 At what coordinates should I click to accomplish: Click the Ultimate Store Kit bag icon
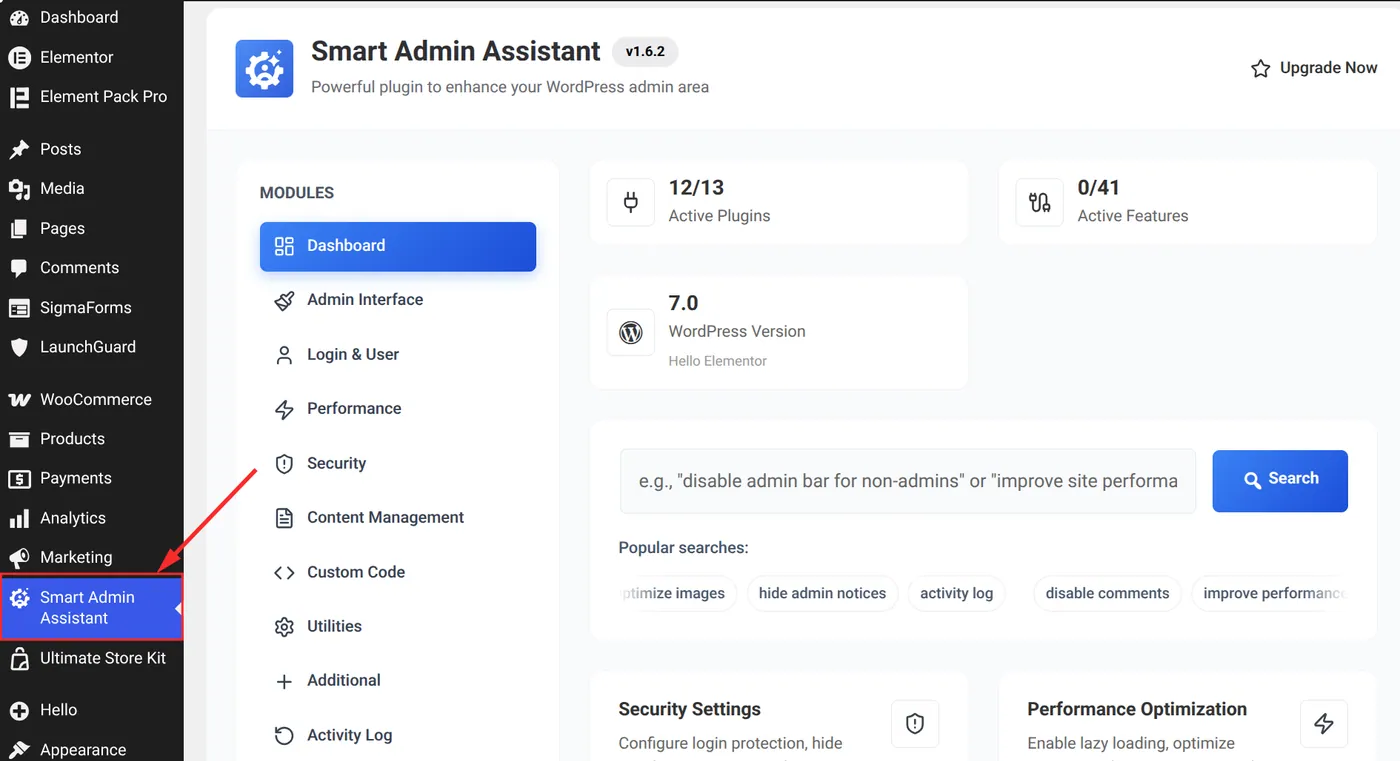(x=19, y=659)
